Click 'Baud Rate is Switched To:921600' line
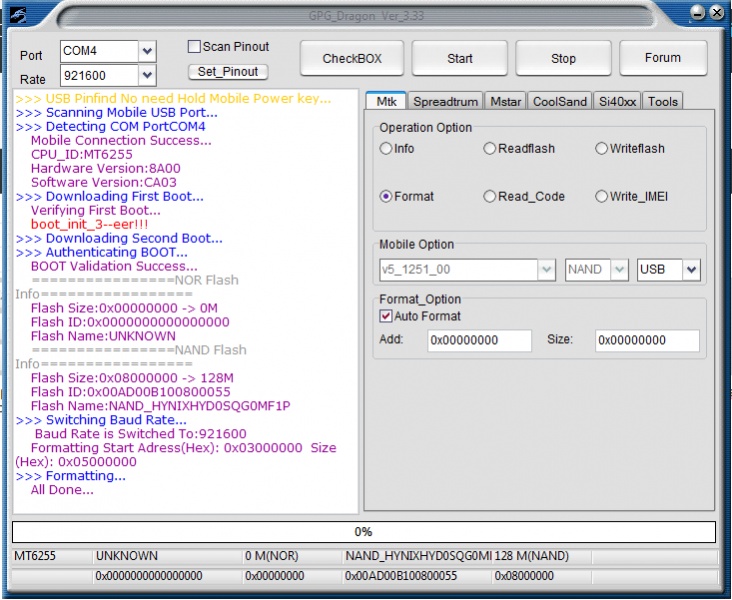 pos(141,434)
